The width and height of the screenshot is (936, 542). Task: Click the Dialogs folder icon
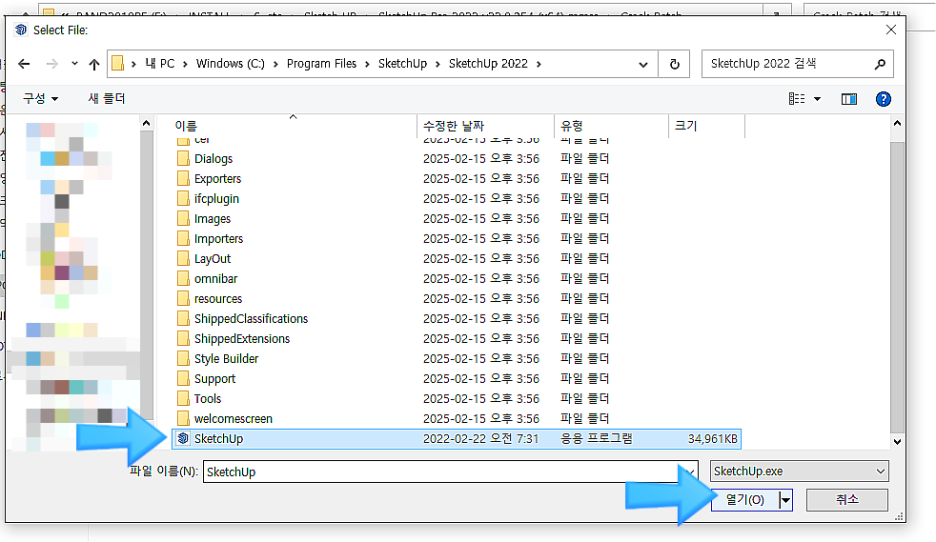[x=183, y=159]
